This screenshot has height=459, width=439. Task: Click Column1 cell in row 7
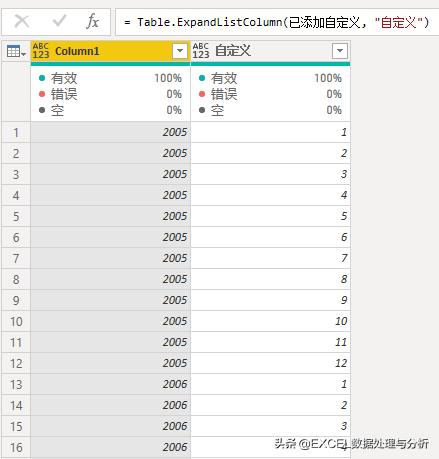[x=110, y=258]
